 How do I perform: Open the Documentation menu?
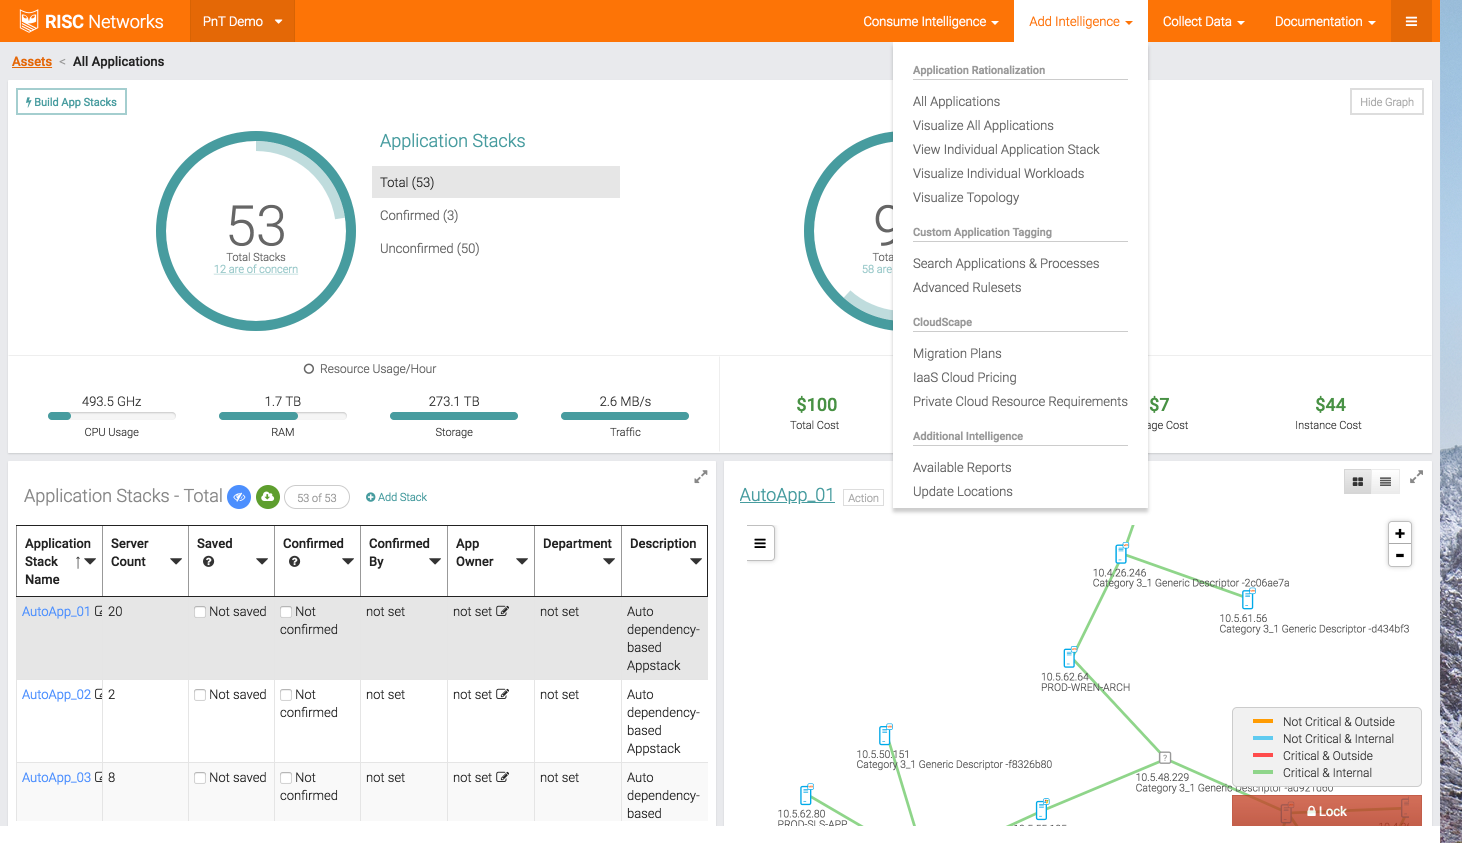point(1325,21)
